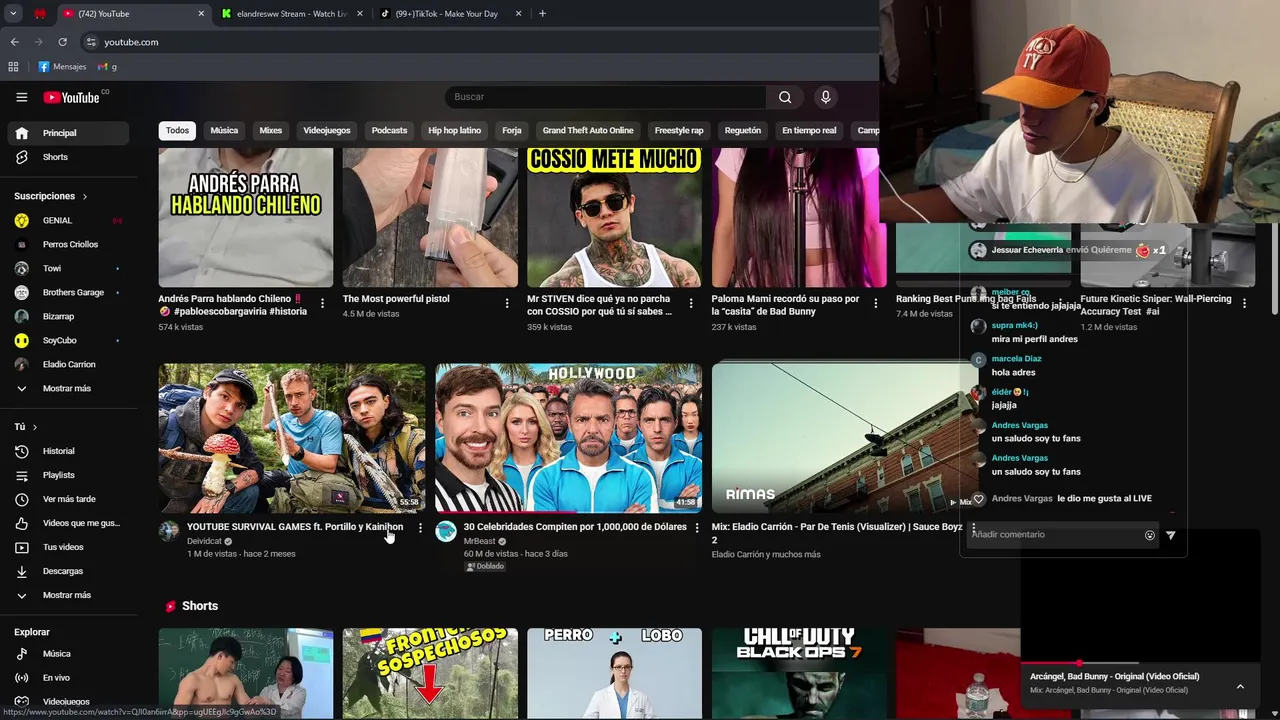Open YOUTUBE SURVIVAL GAMES thumbnail

[292, 438]
